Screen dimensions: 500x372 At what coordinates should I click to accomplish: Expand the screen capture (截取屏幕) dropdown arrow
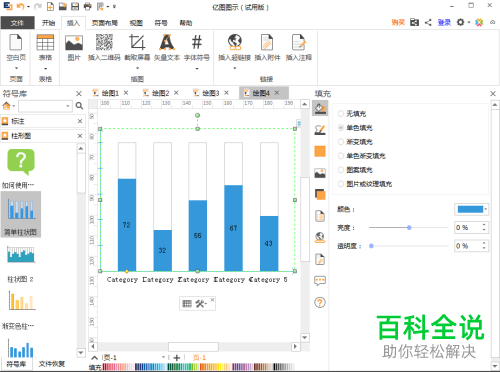[x=137, y=68]
